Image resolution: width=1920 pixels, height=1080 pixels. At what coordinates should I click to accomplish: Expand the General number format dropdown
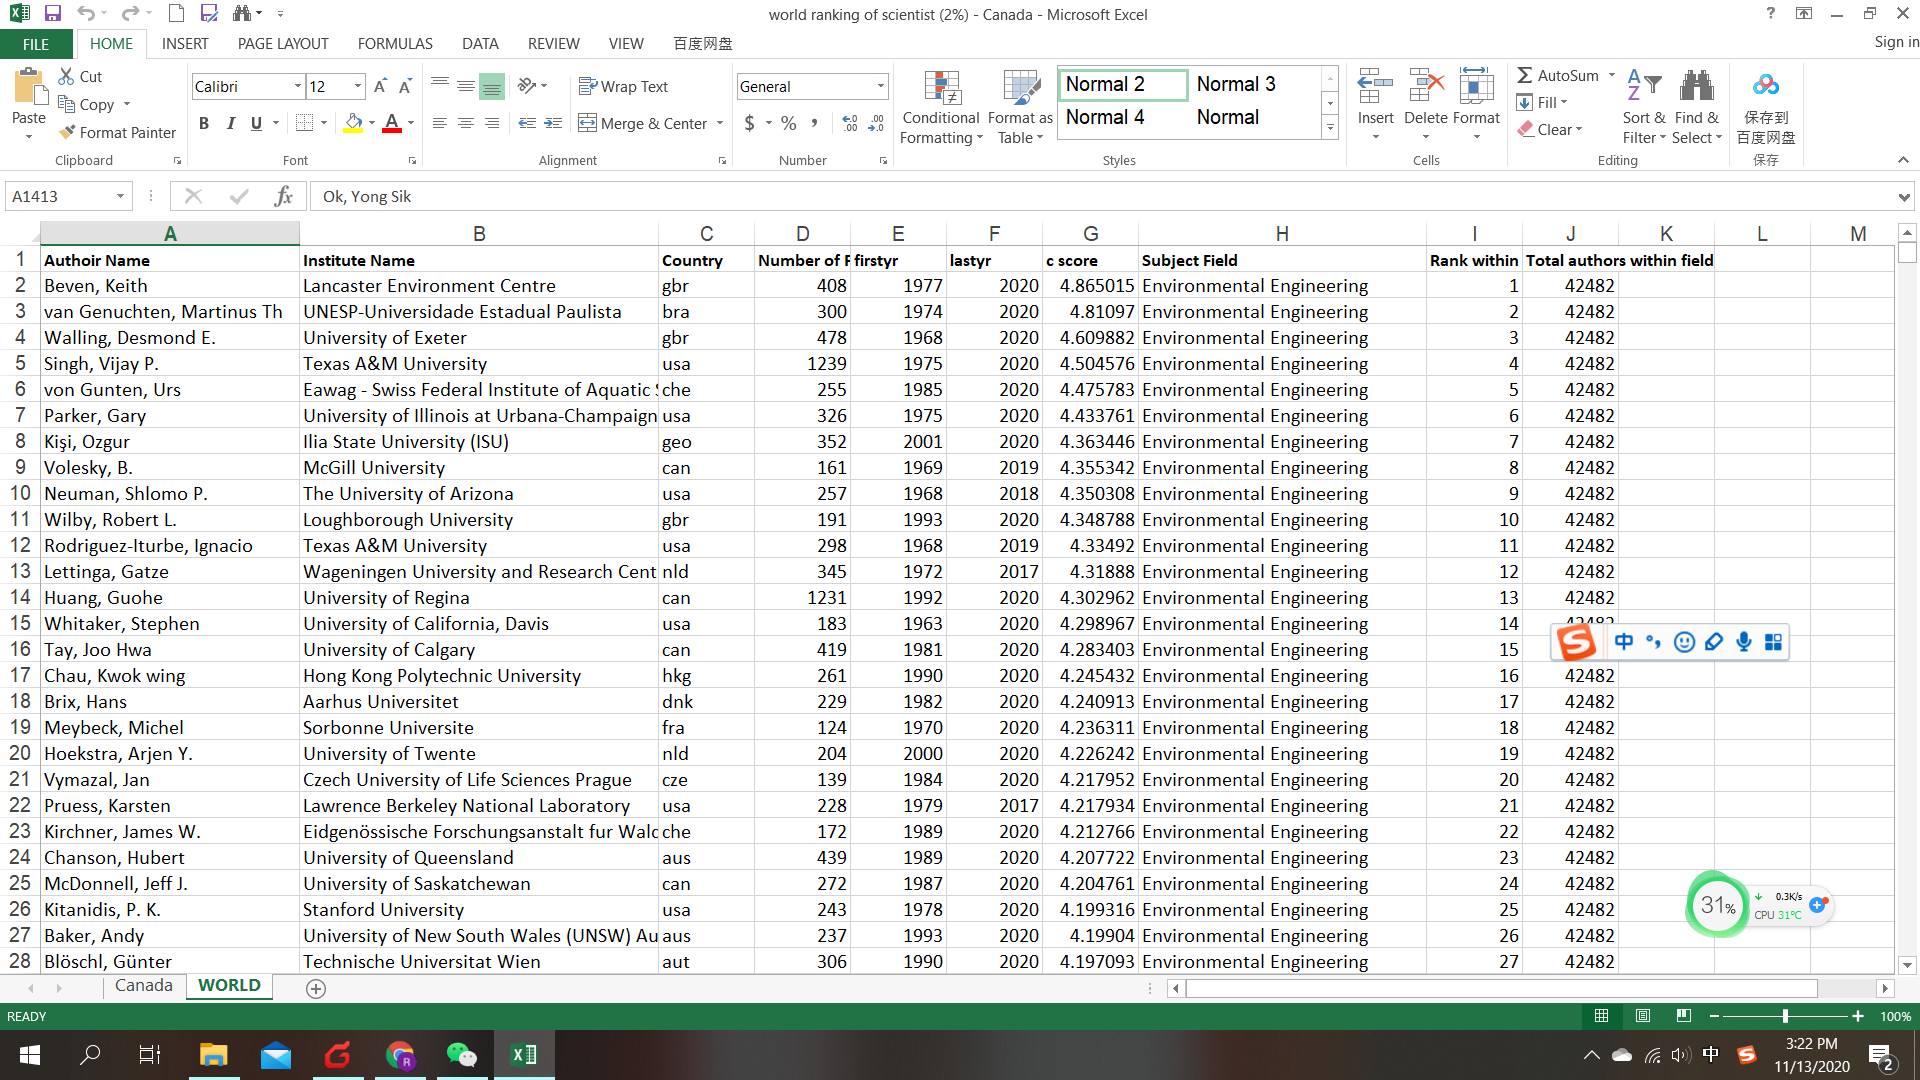point(880,87)
